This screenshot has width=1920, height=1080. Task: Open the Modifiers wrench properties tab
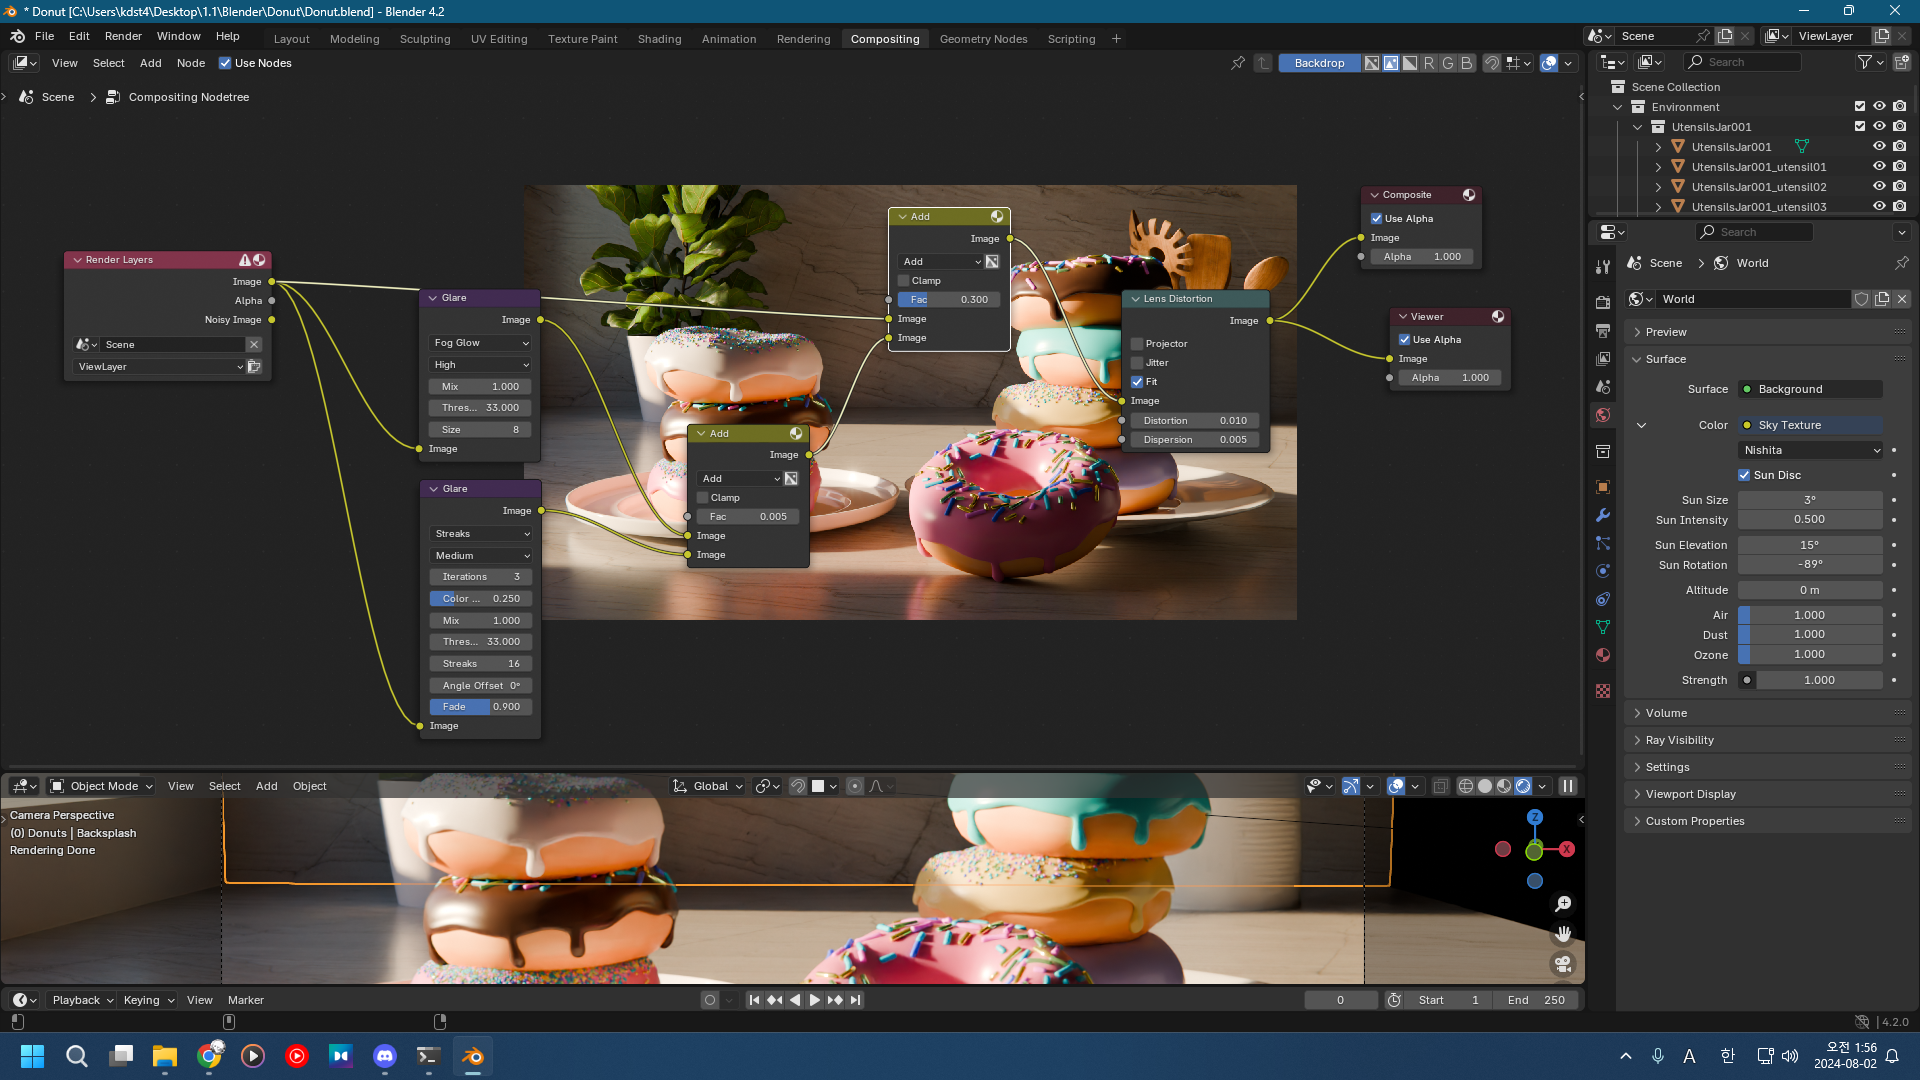(x=1603, y=515)
